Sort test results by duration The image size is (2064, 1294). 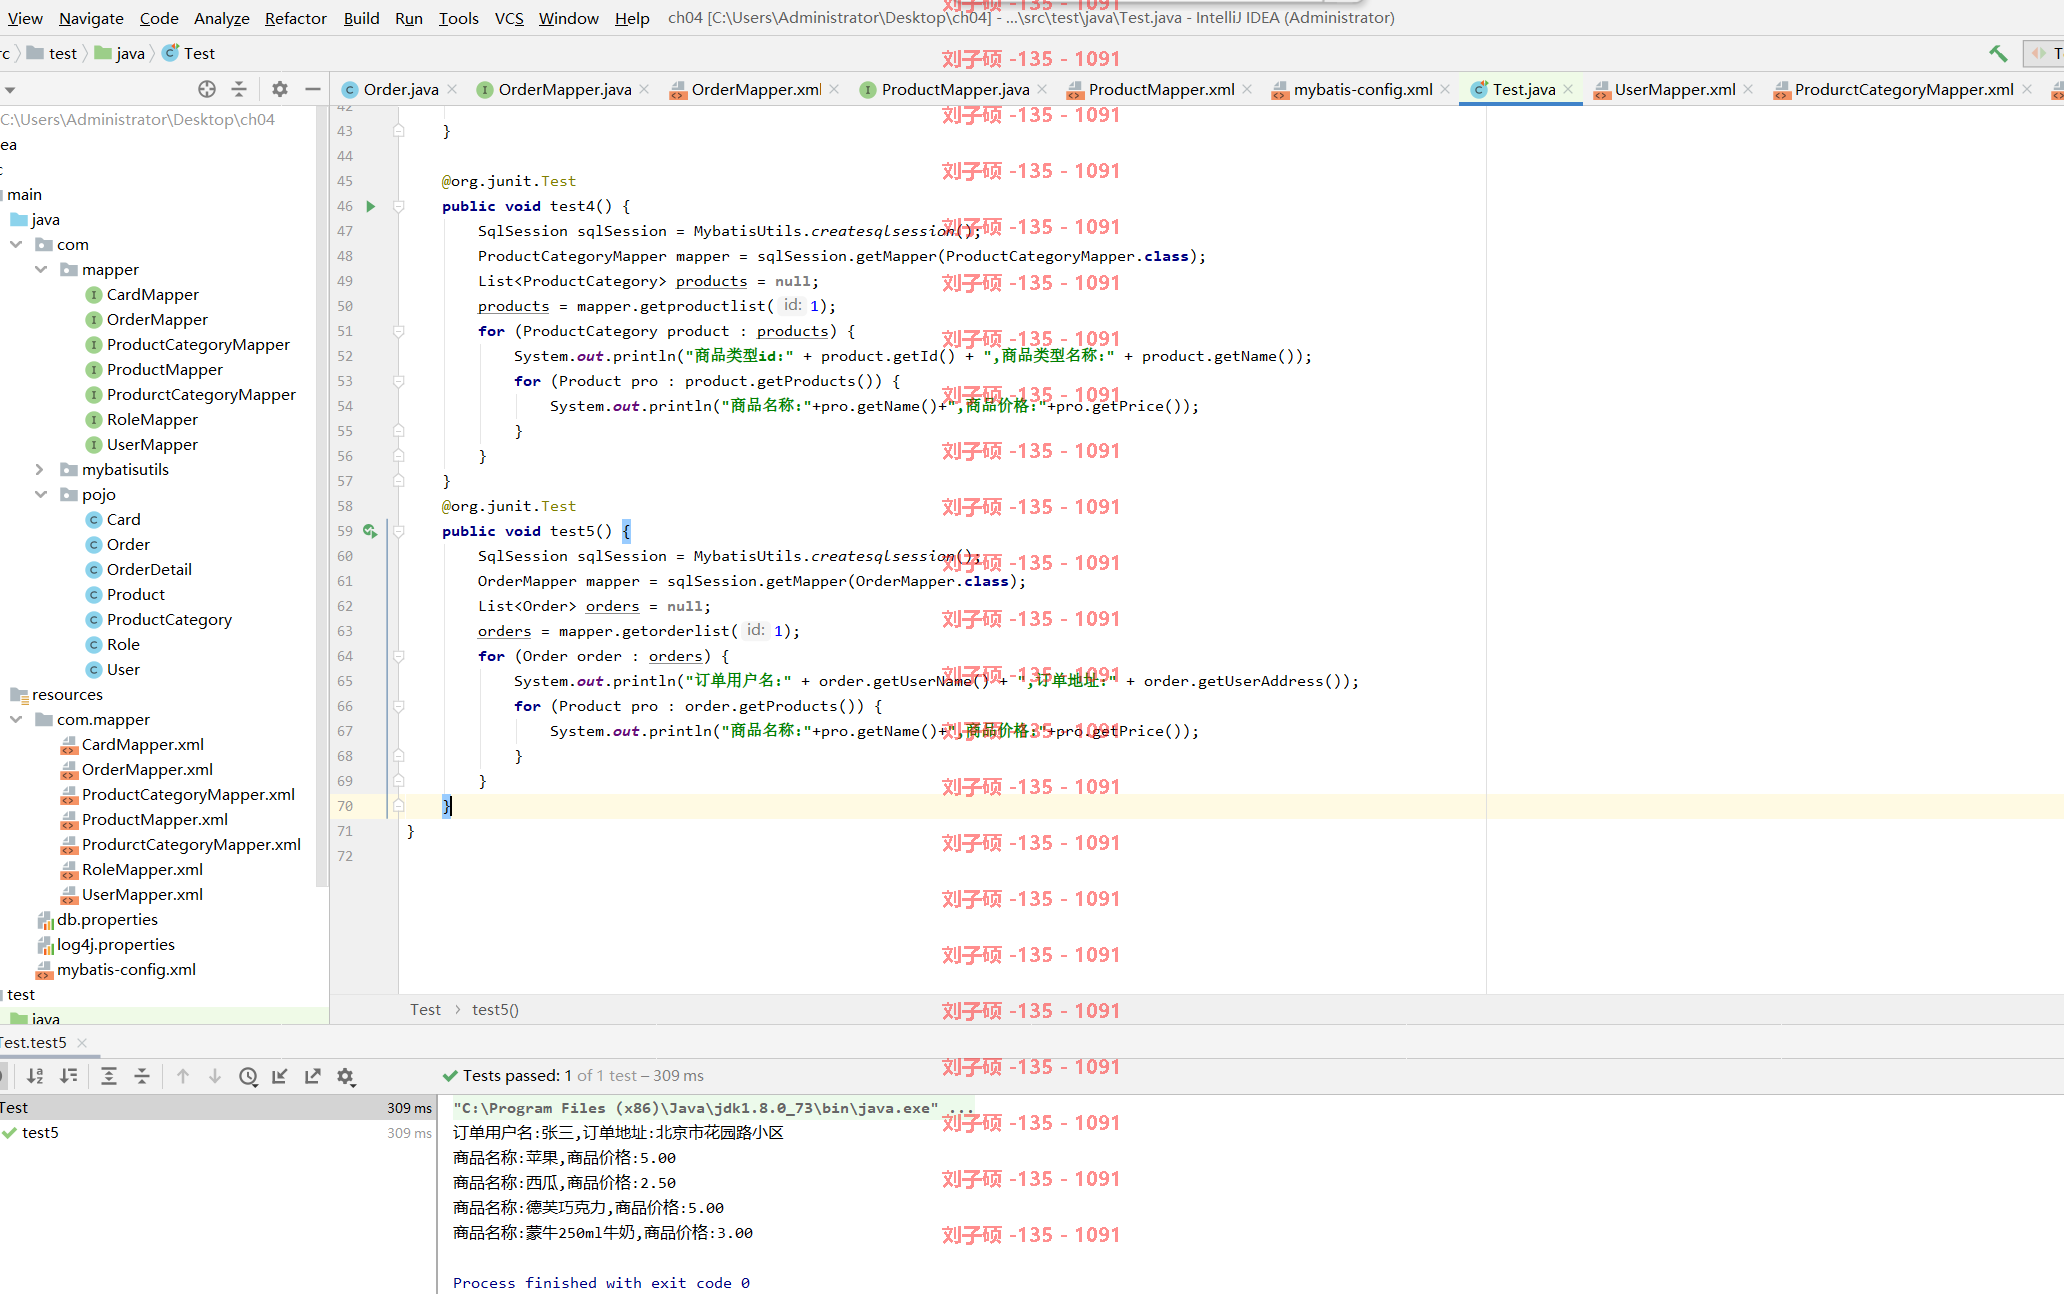point(69,1076)
